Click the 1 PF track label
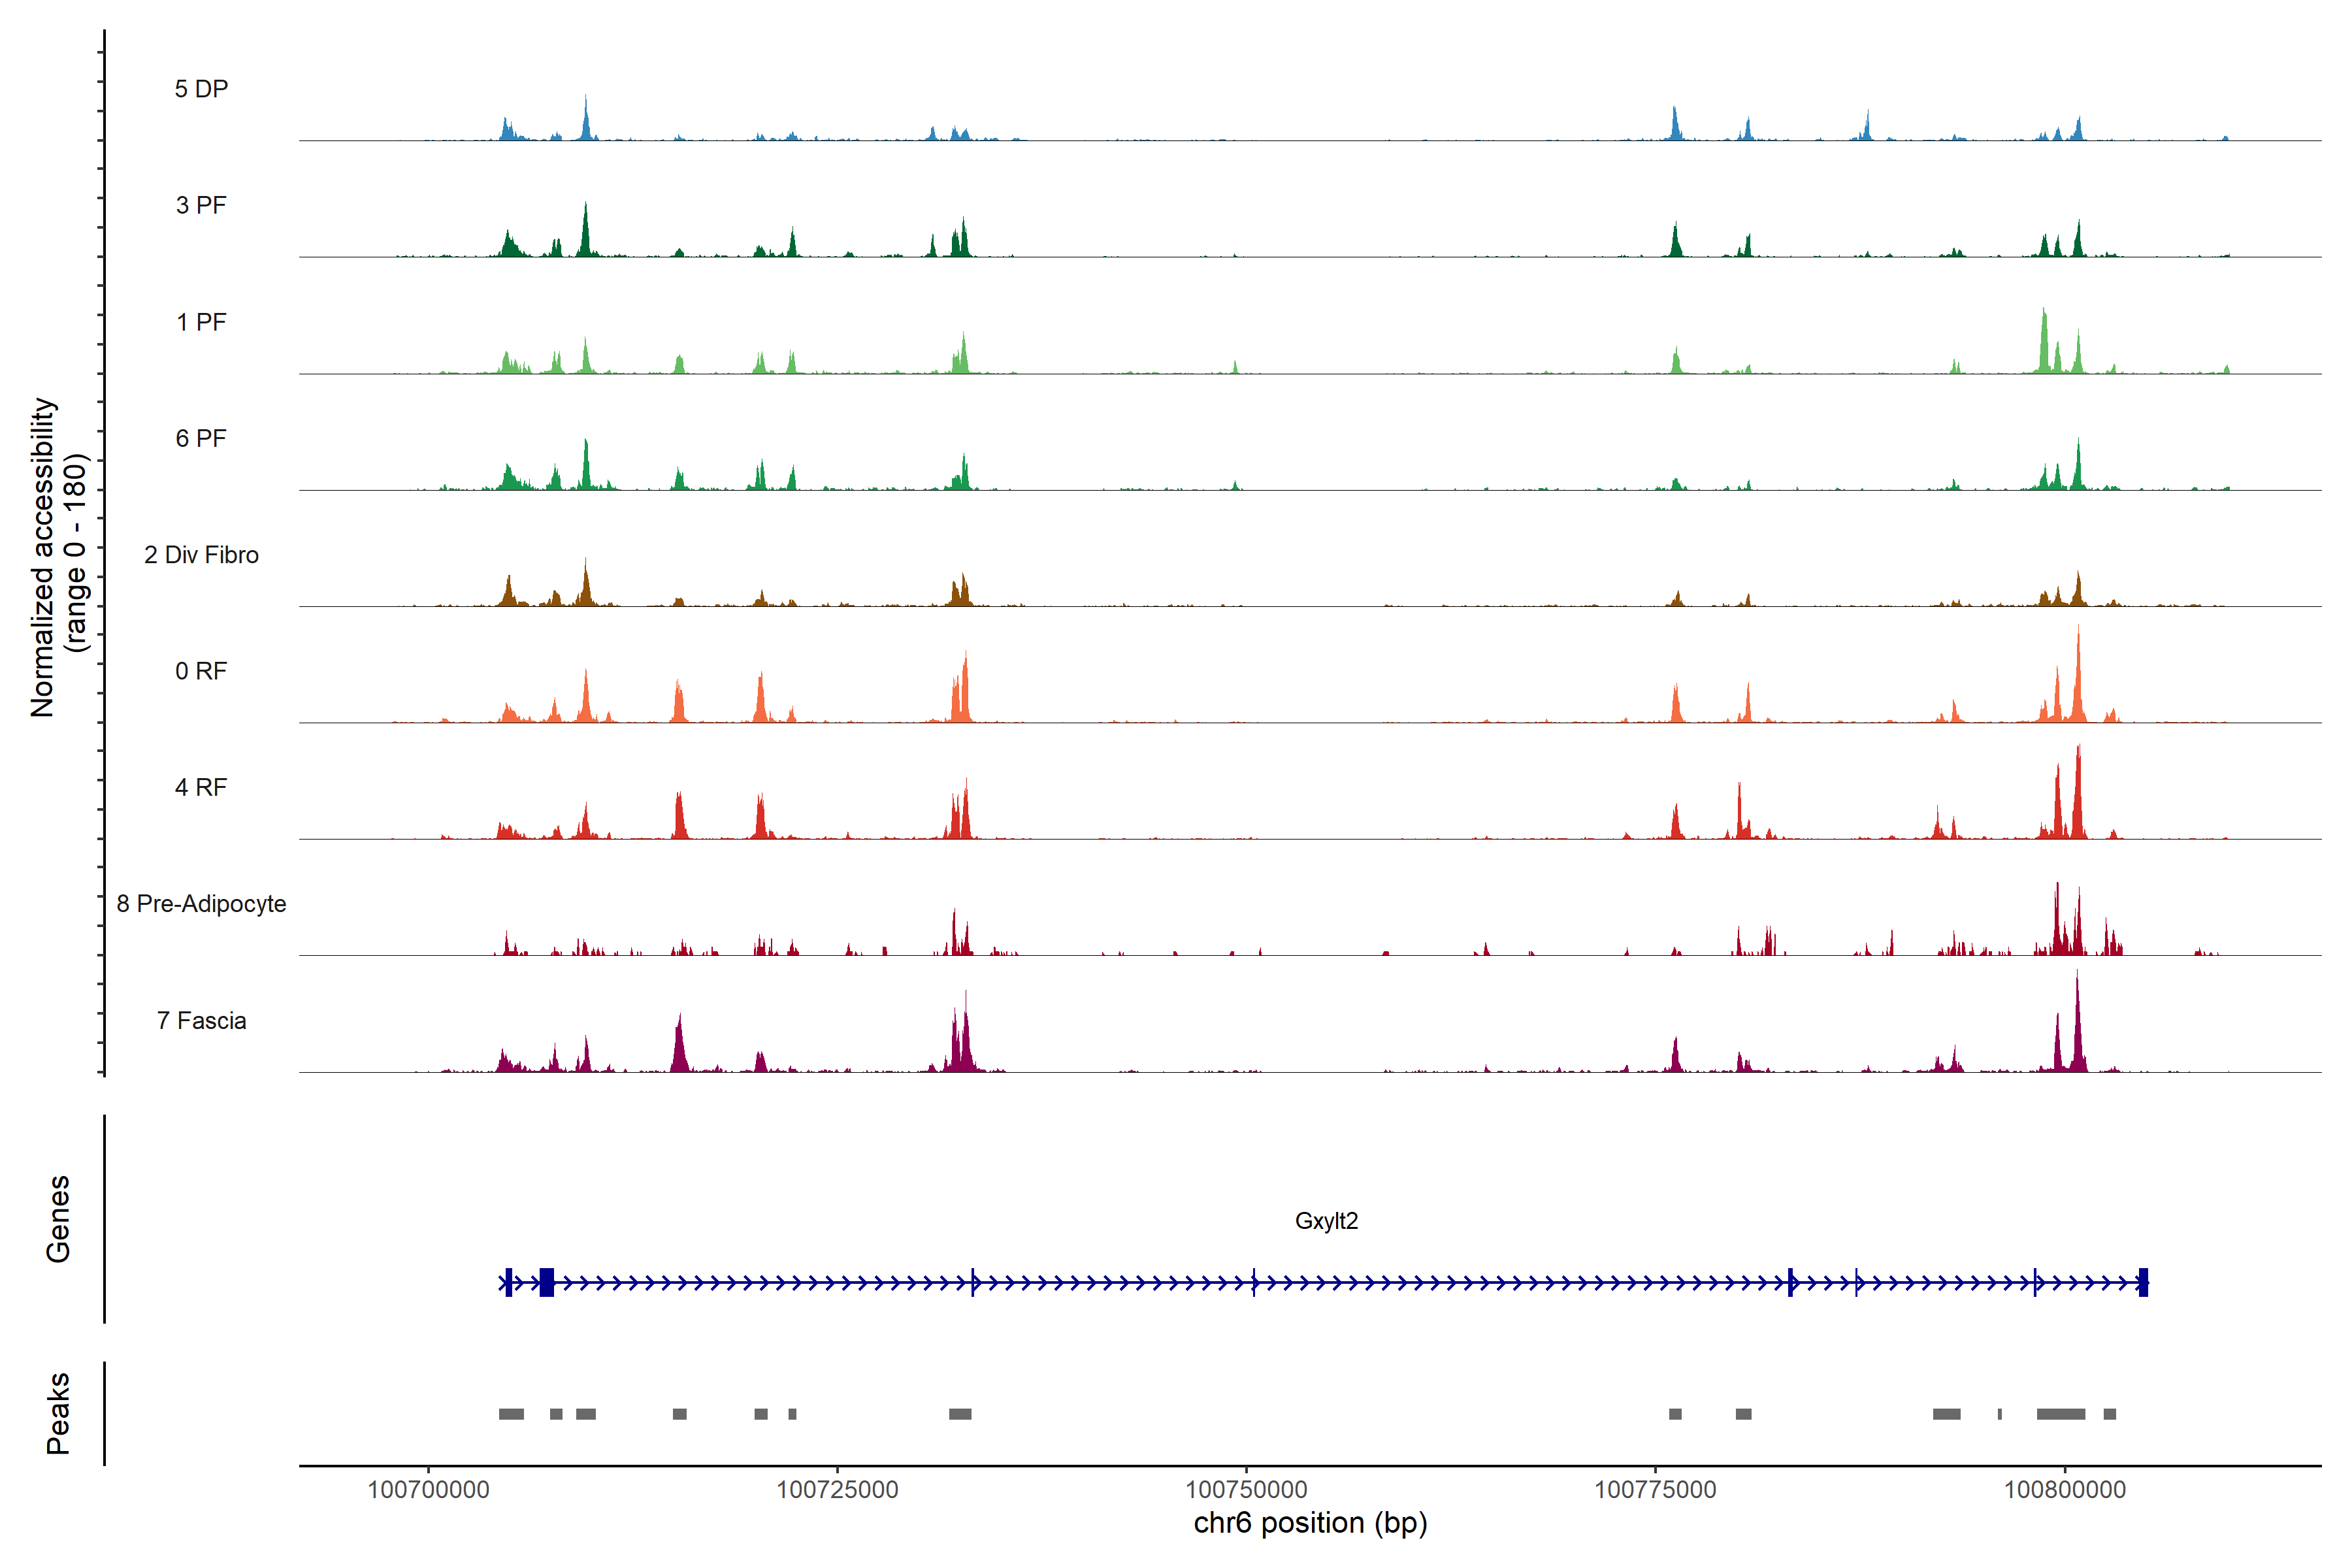 [x=201, y=322]
